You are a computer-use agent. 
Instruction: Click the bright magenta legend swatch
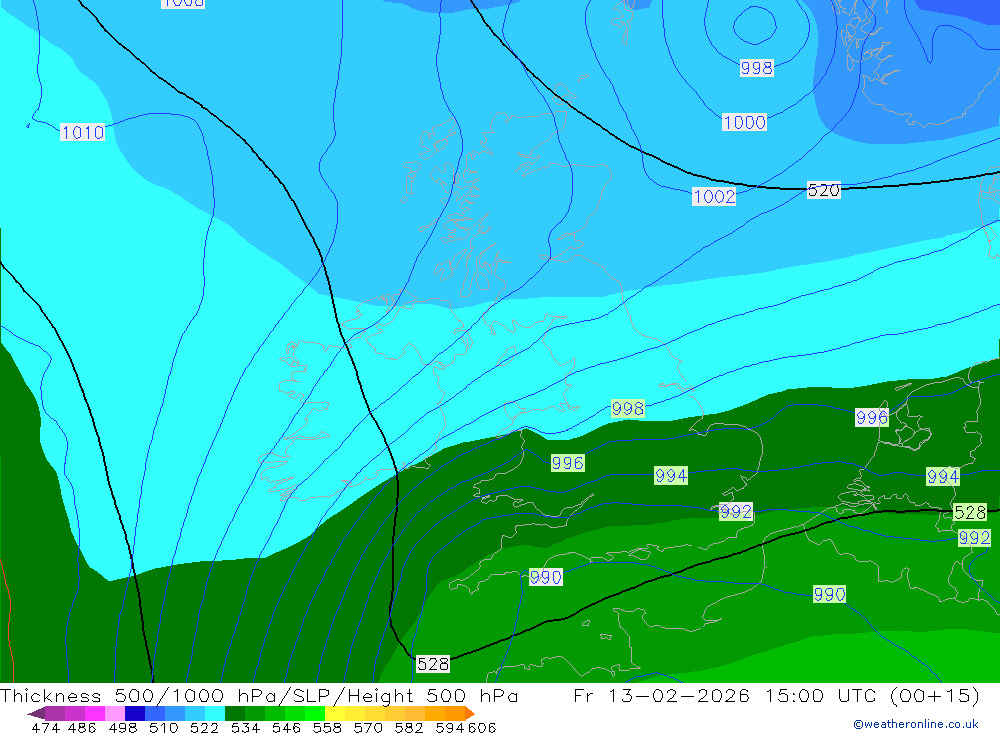click(94, 713)
